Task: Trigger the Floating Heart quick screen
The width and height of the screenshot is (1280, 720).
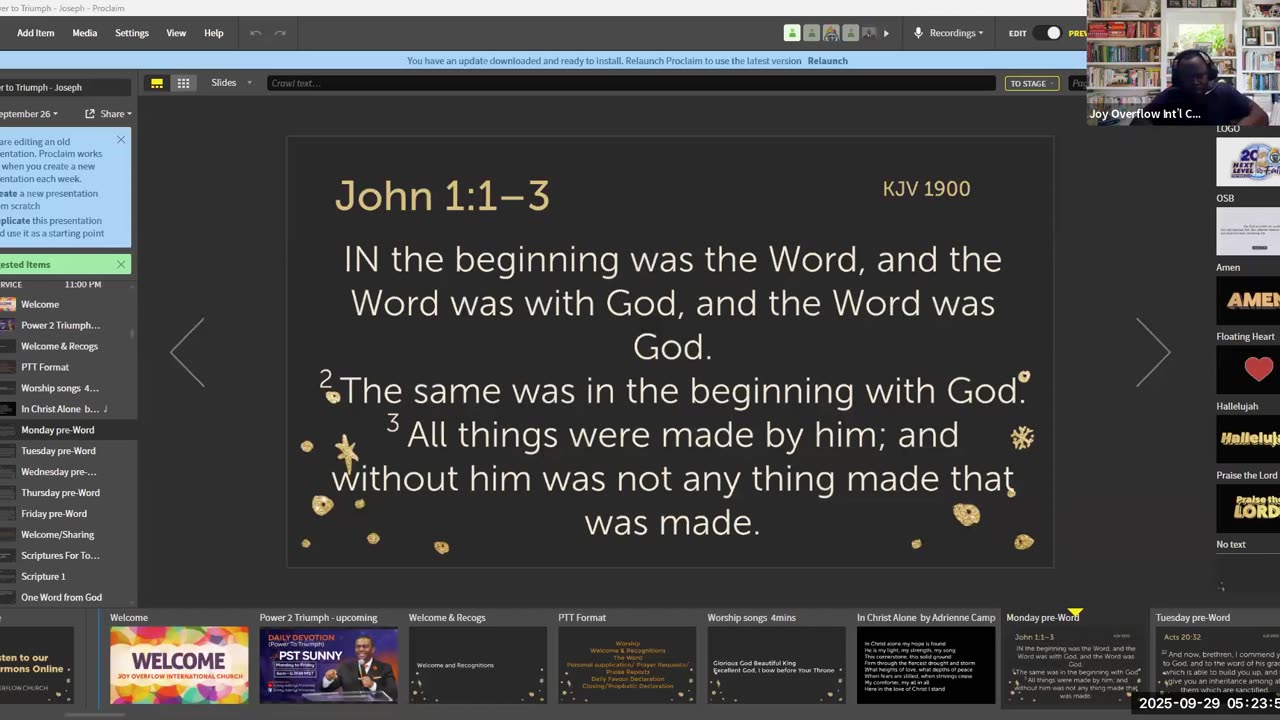Action: click(x=1248, y=369)
